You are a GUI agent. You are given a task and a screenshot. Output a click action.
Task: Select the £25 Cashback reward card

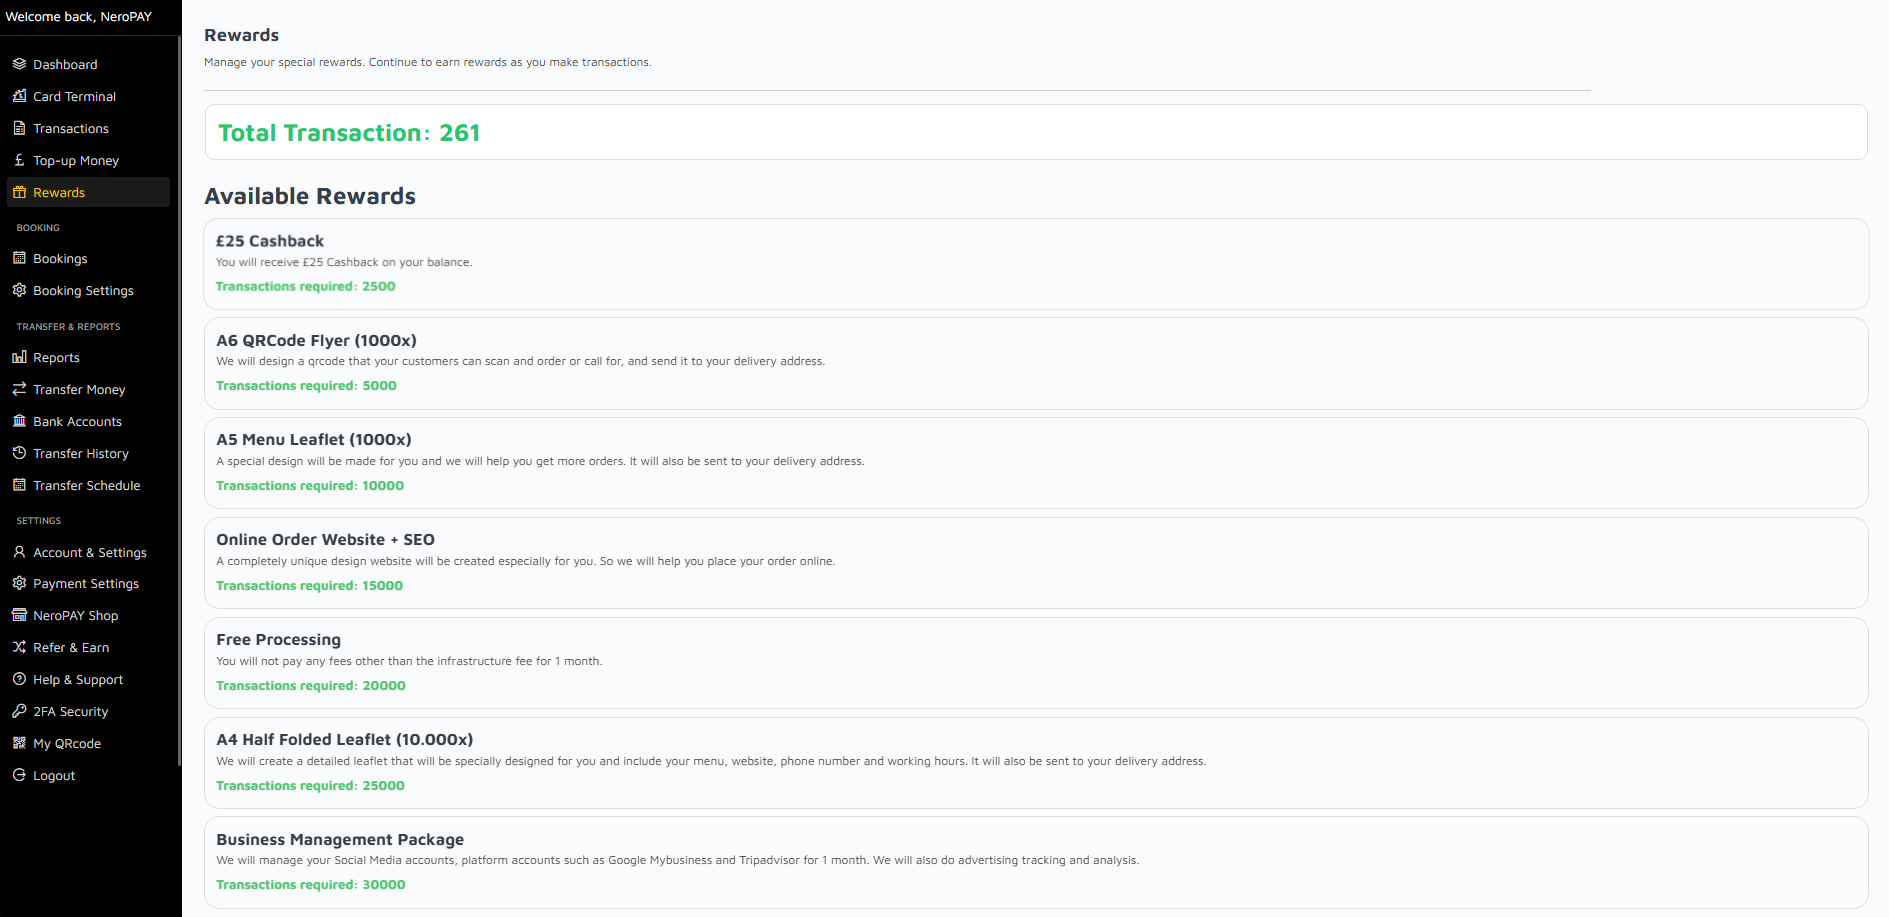(x=1035, y=264)
